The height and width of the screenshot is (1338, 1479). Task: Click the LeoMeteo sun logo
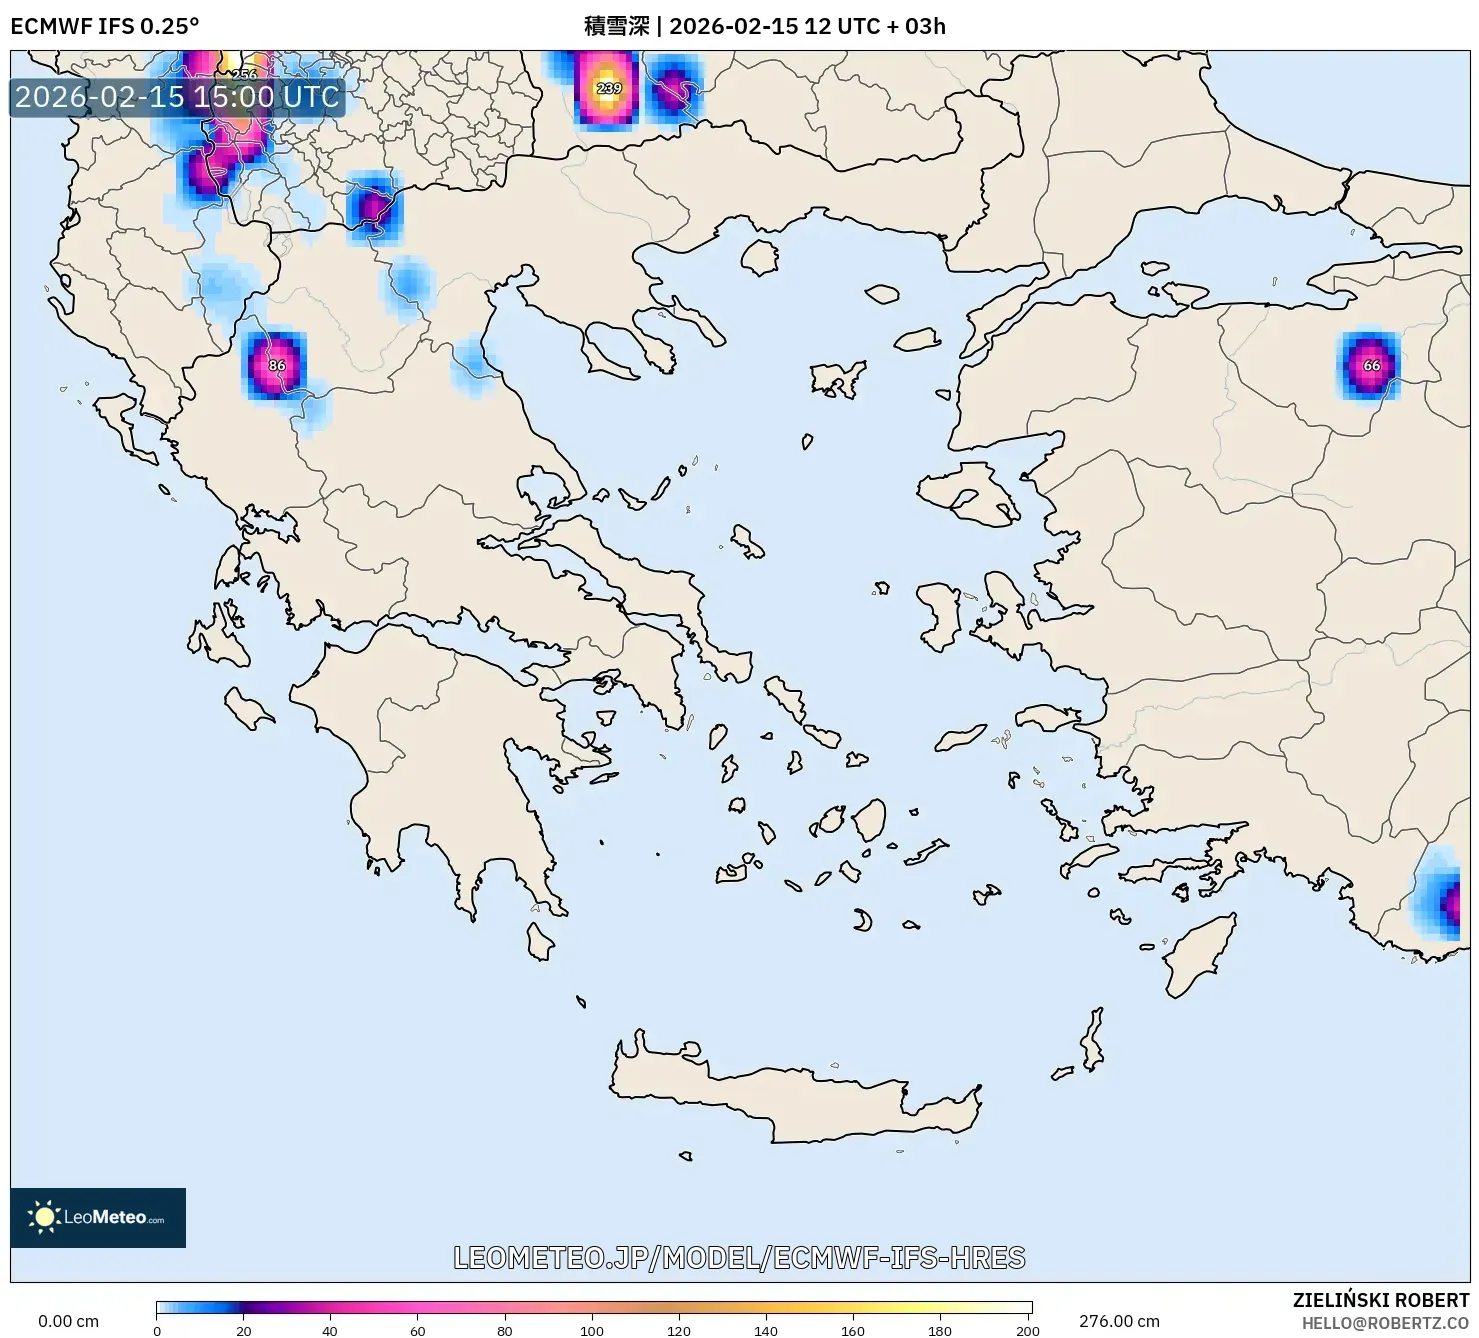(44, 1218)
